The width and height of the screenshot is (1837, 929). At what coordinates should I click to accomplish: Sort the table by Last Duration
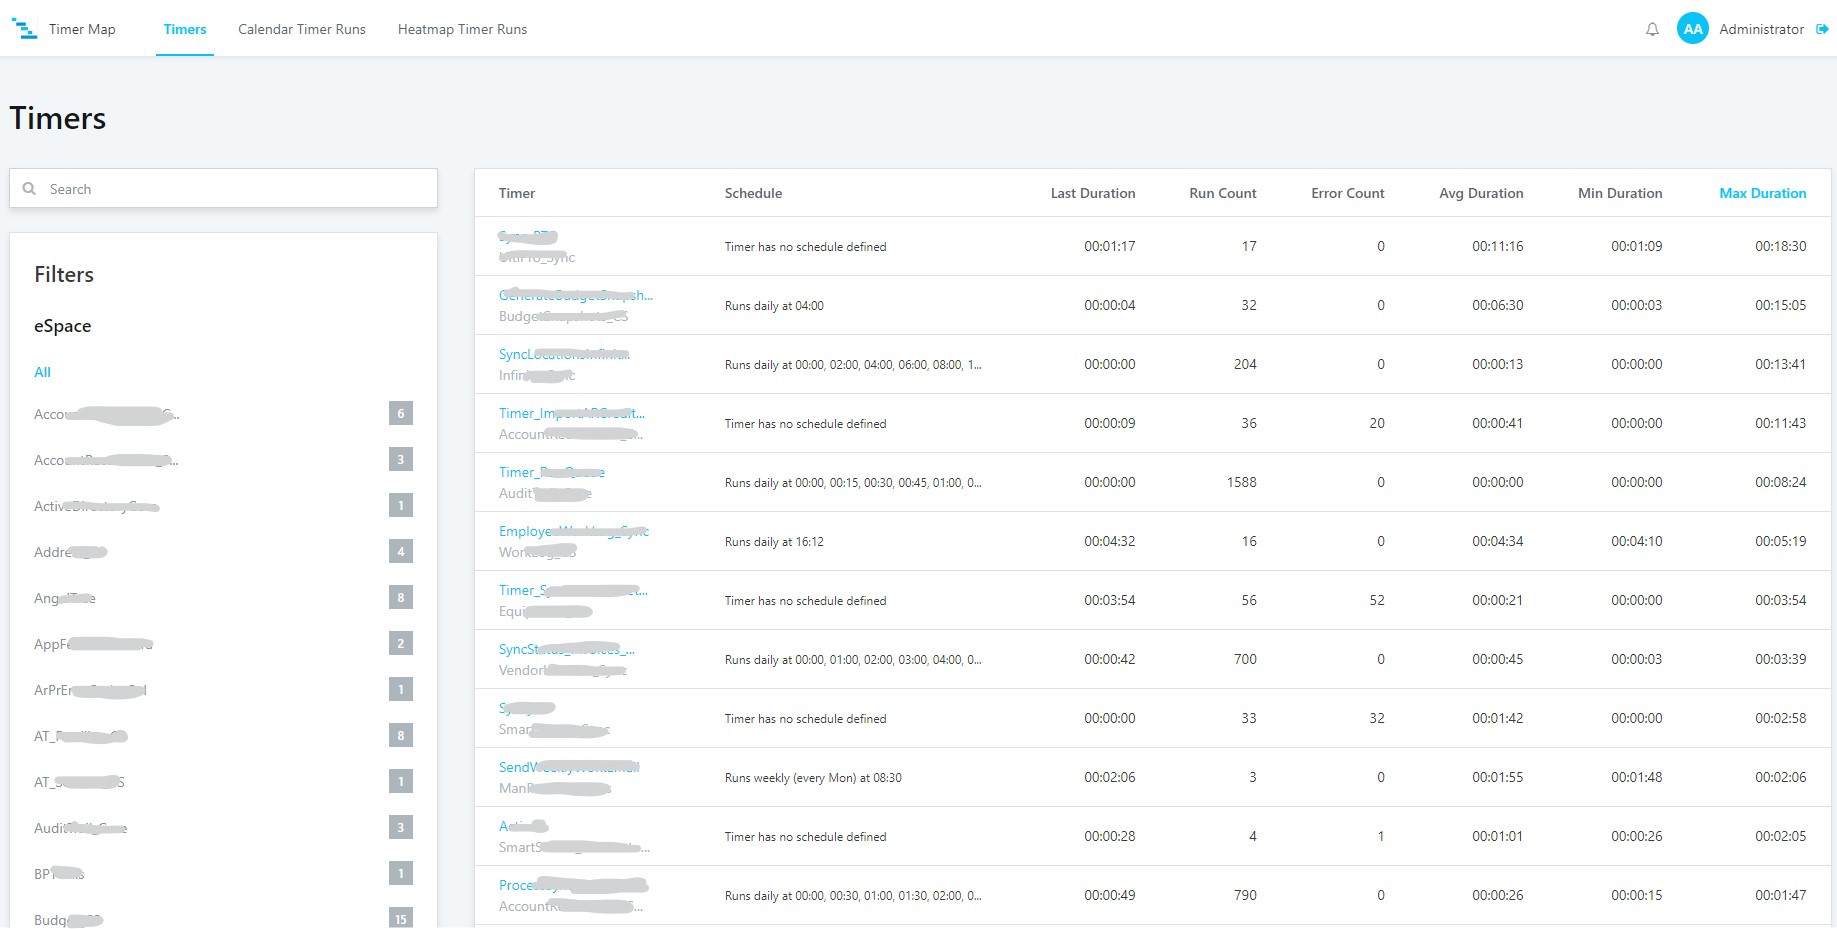click(1092, 193)
